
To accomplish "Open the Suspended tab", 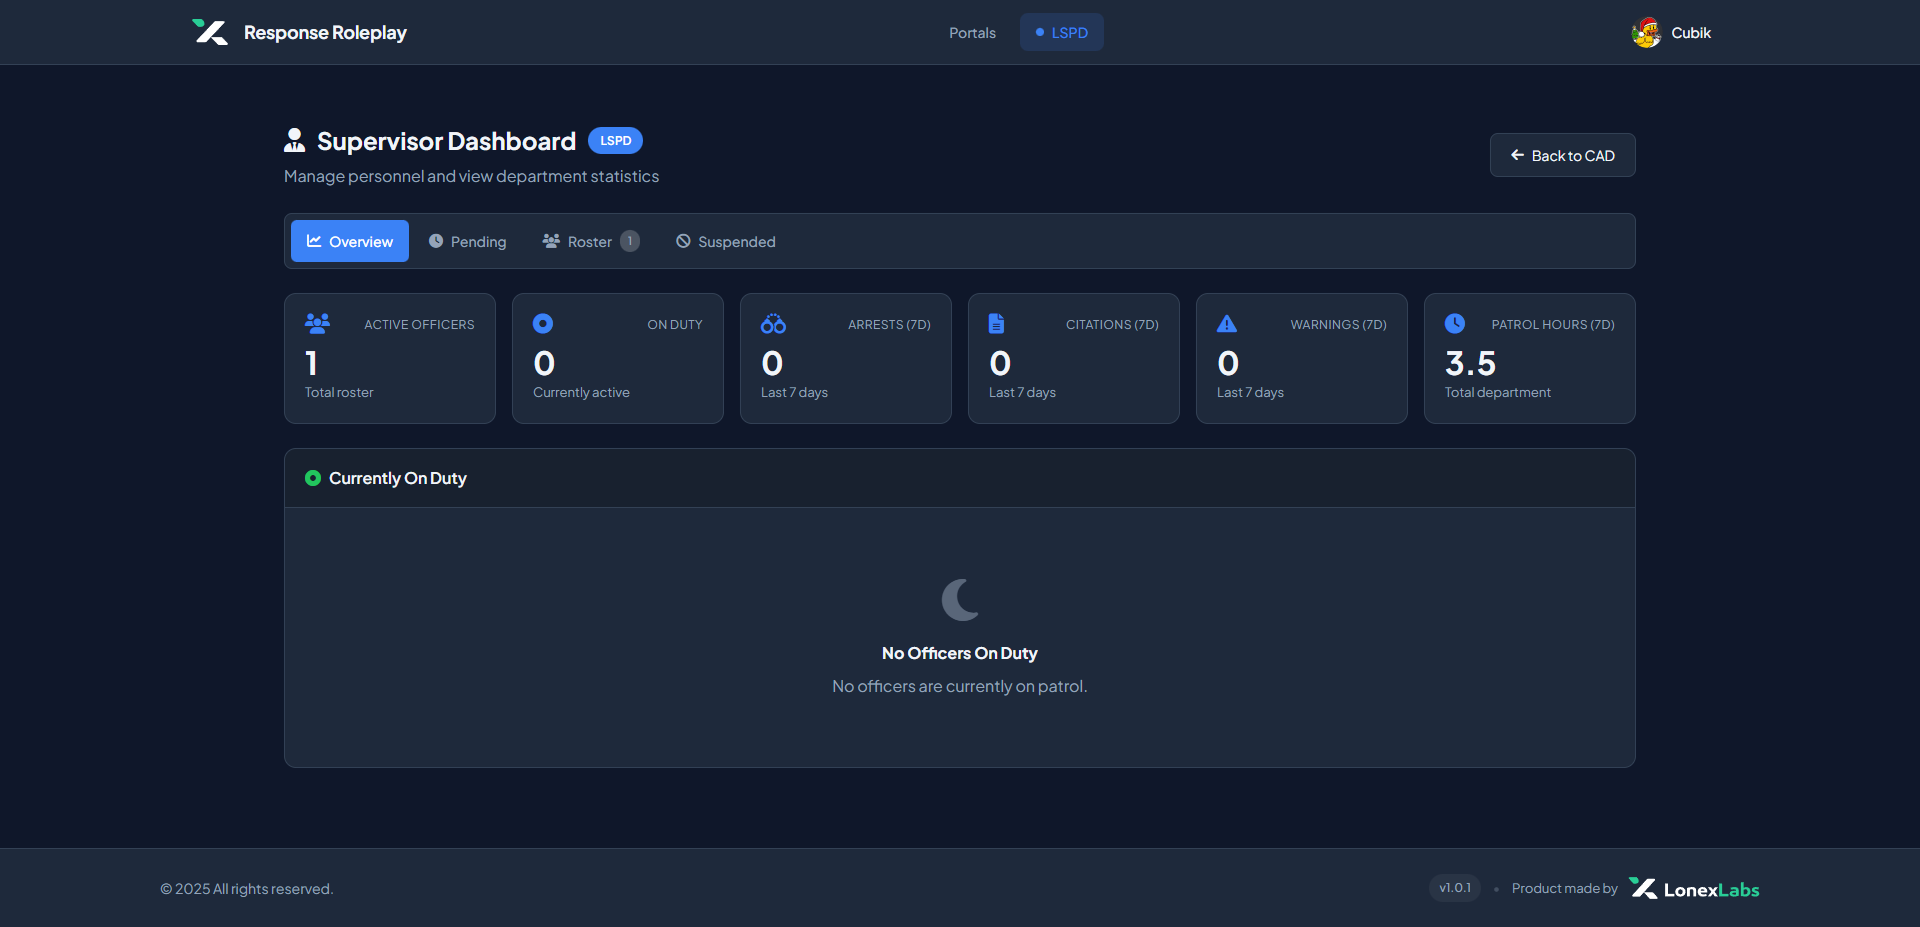I will (x=726, y=241).
